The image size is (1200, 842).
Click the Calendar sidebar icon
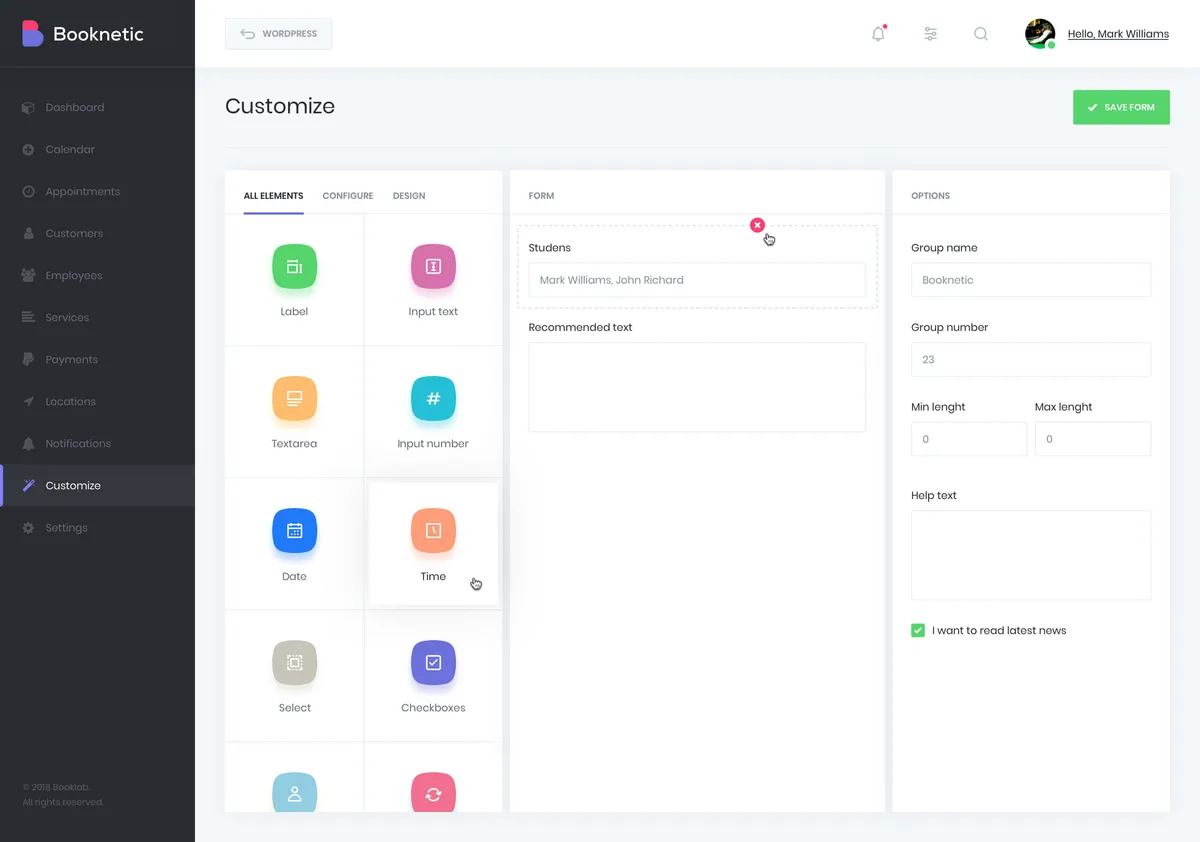coord(28,149)
